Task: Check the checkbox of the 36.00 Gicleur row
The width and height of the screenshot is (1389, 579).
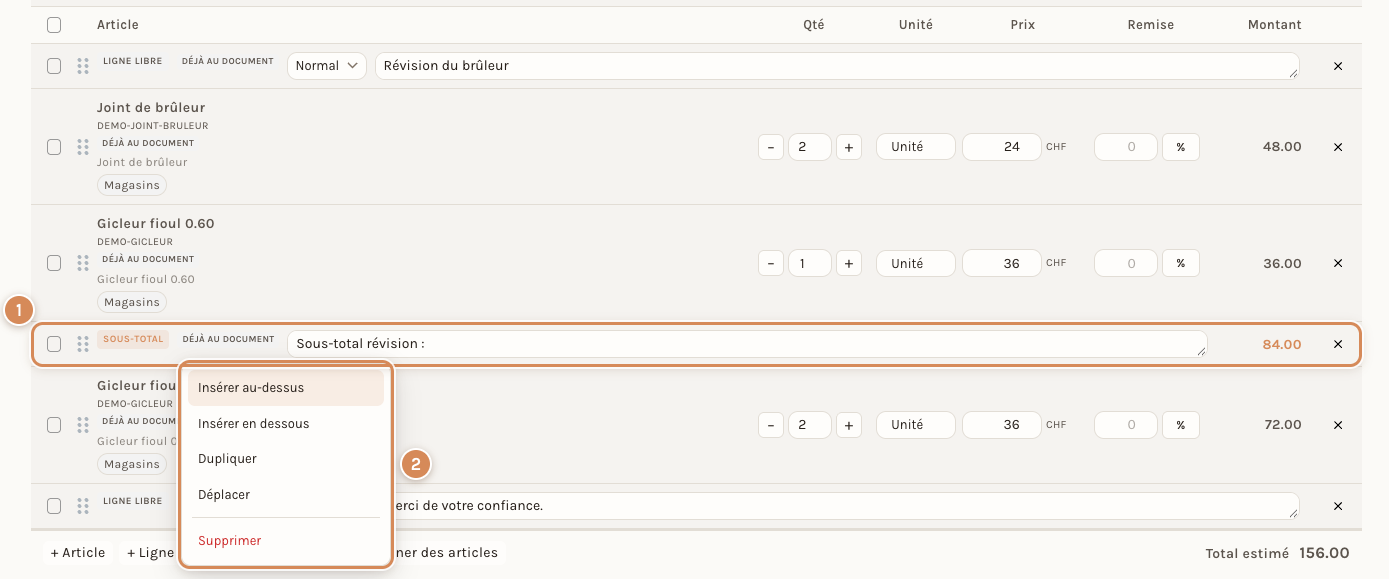Action: (x=54, y=263)
